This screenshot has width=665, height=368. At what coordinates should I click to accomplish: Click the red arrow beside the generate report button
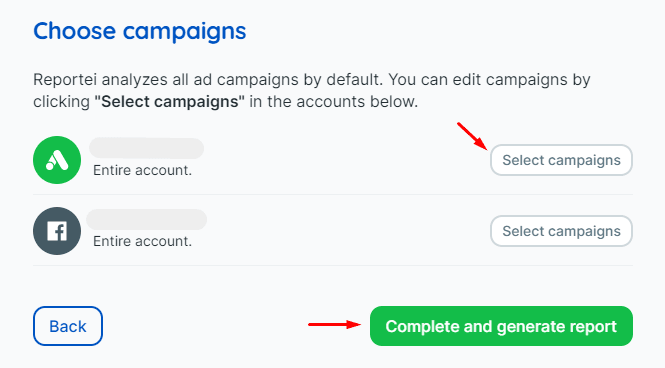(x=334, y=325)
